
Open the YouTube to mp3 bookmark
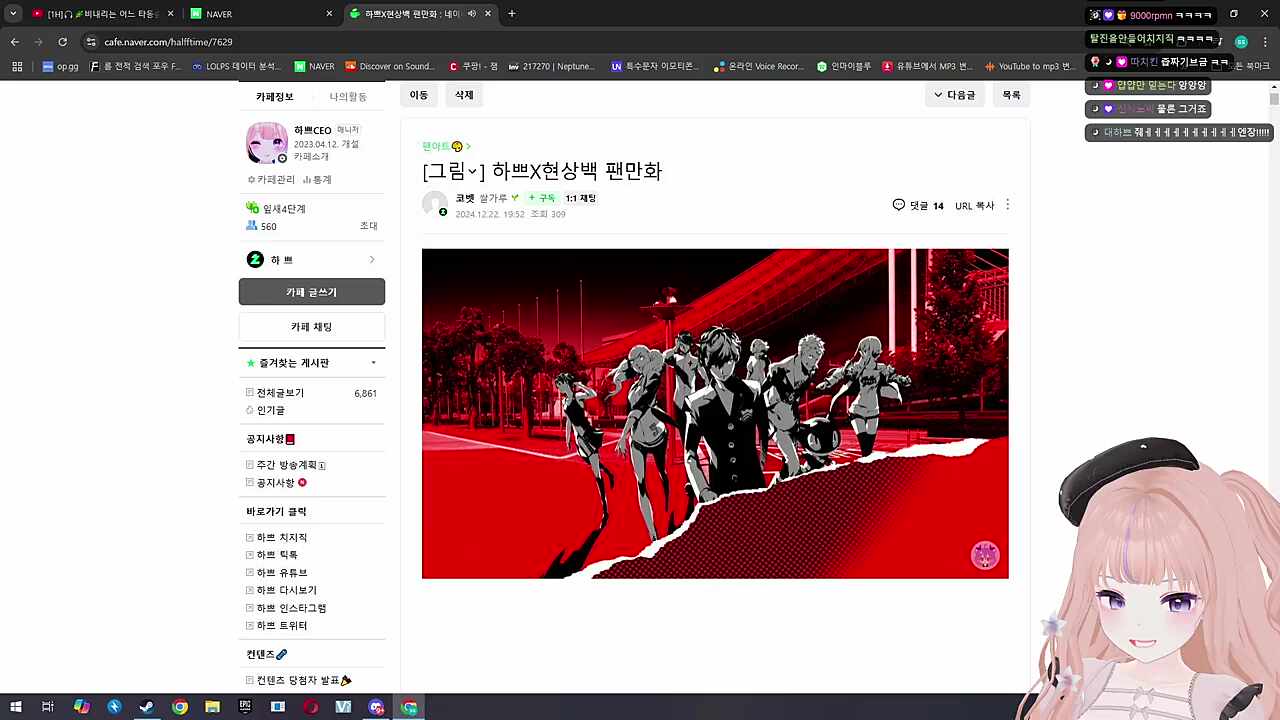[1028, 66]
